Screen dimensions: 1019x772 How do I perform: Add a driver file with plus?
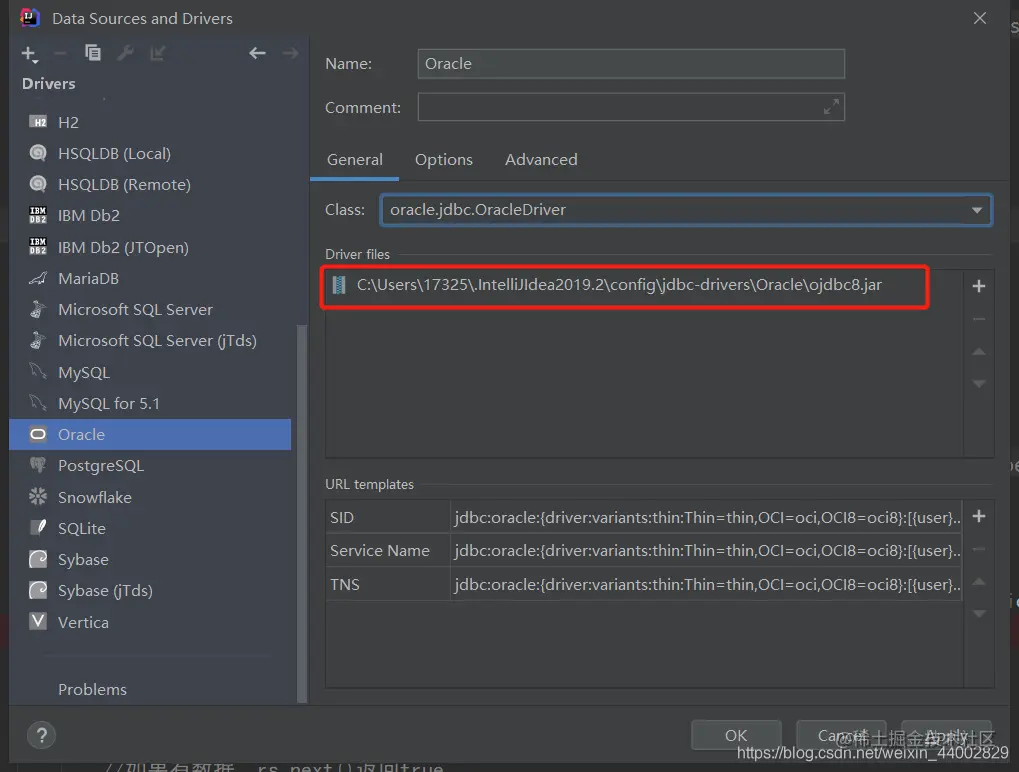coord(979,286)
